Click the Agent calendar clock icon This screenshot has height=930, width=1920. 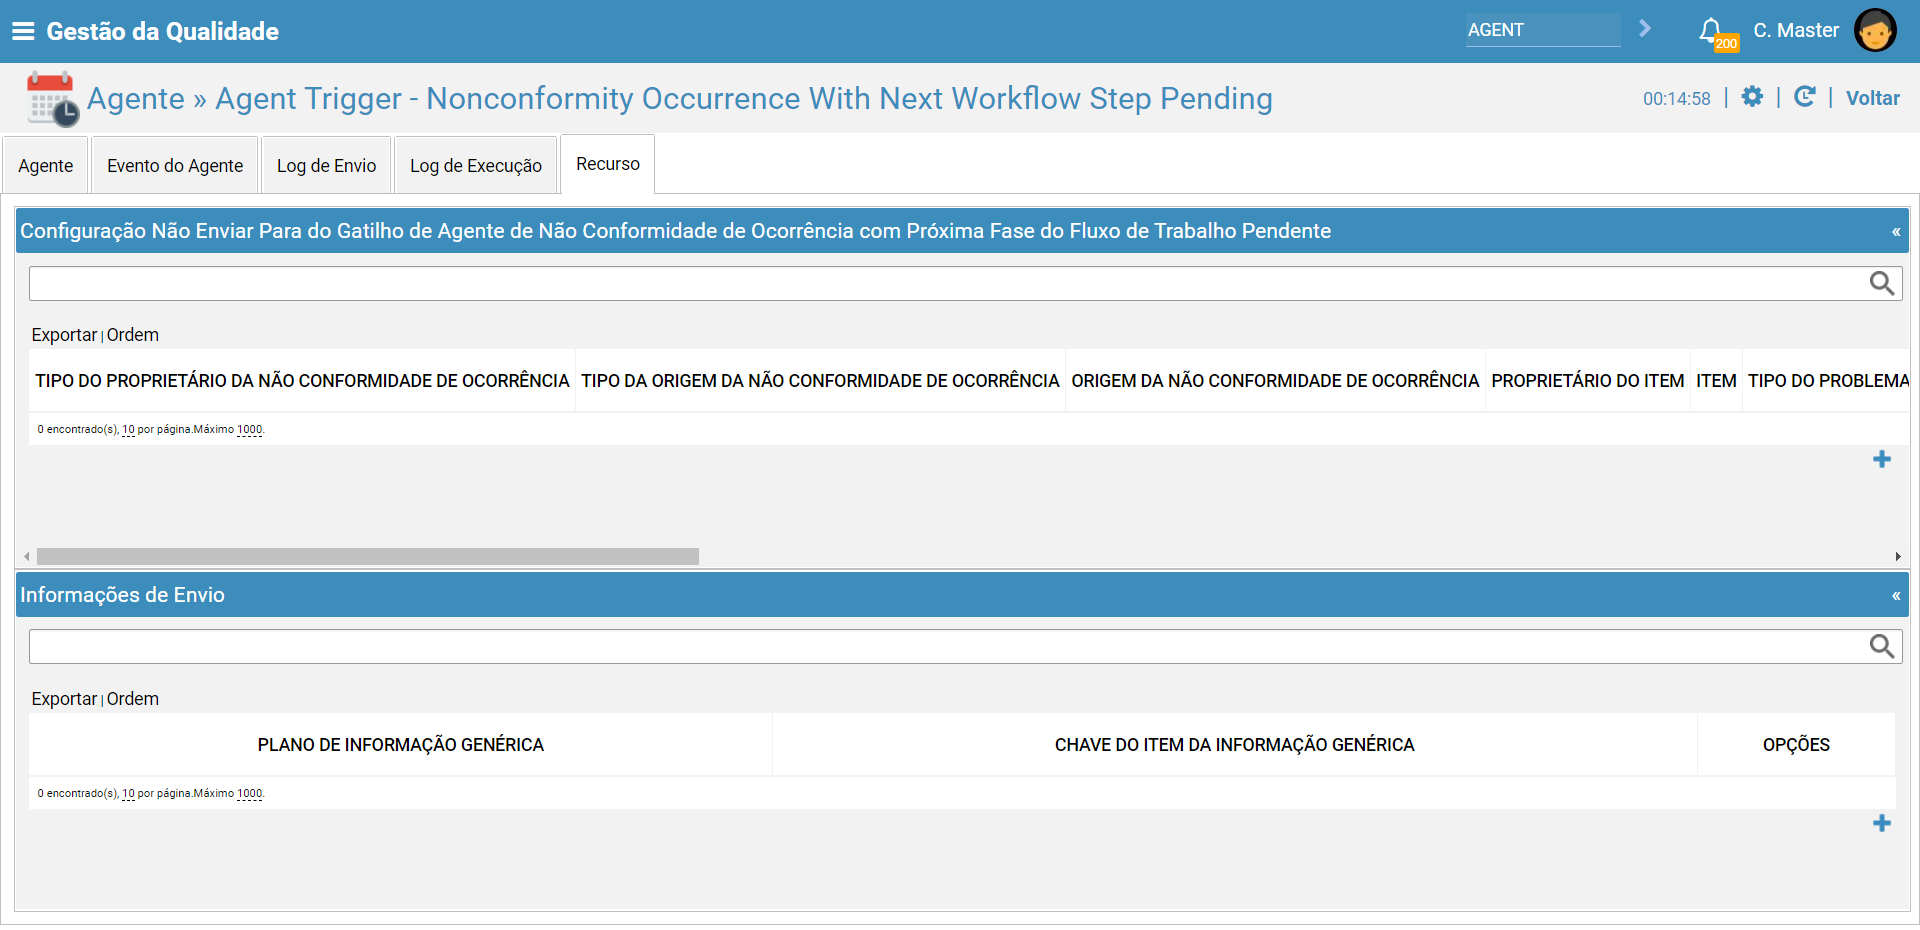[52, 99]
